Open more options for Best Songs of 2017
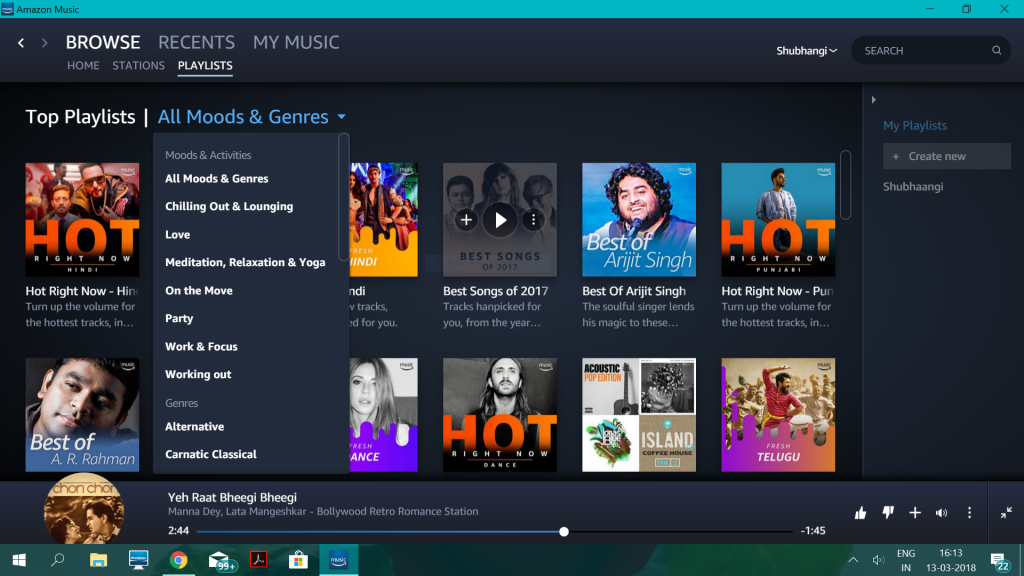Screen dimensions: 1024x576 (x=534, y=220)
